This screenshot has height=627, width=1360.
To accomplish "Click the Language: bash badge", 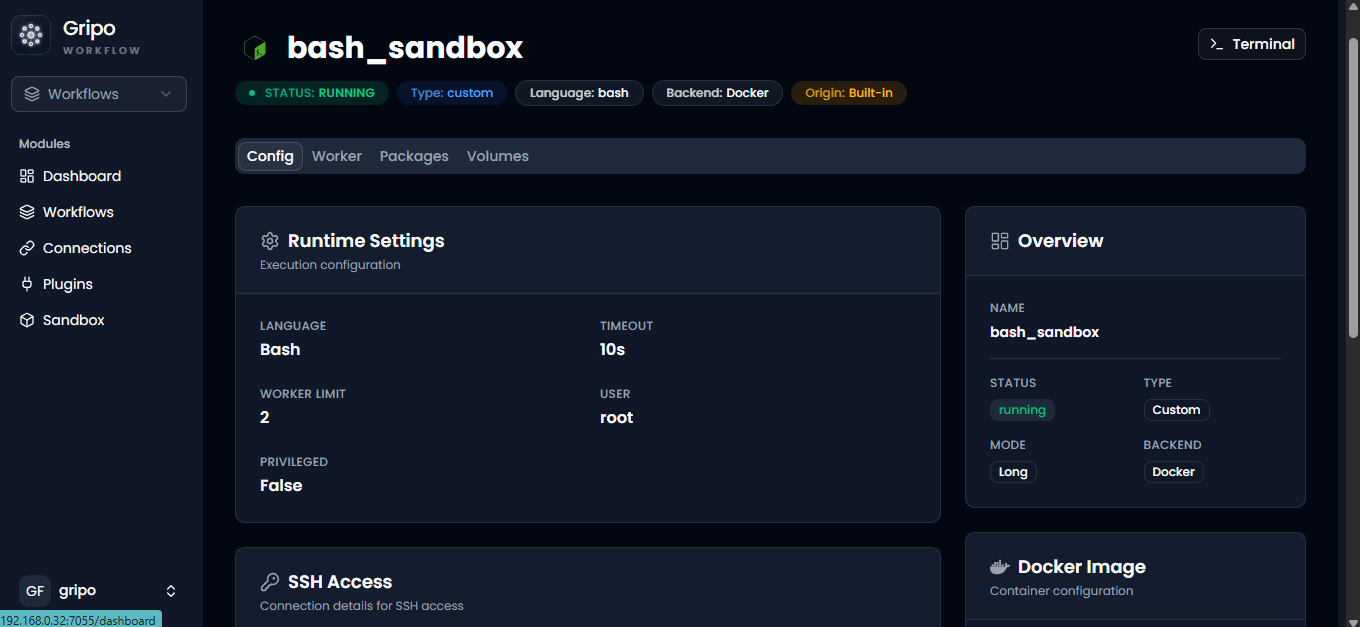I will tap(579, 93).
